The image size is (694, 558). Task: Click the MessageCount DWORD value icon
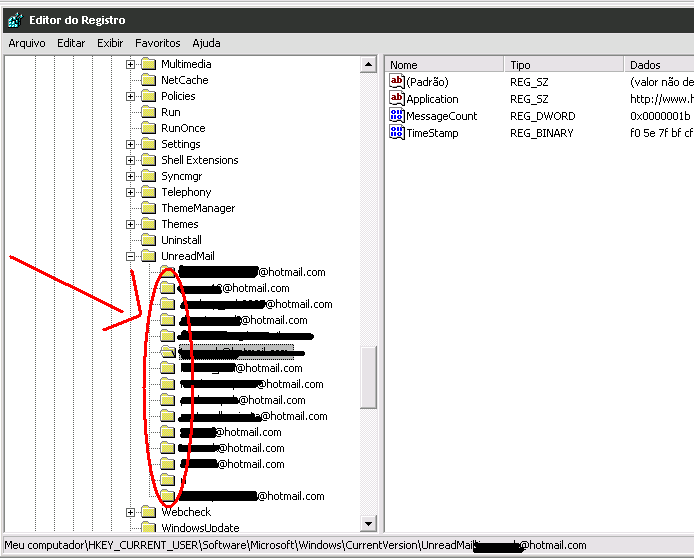pos(397,116)
